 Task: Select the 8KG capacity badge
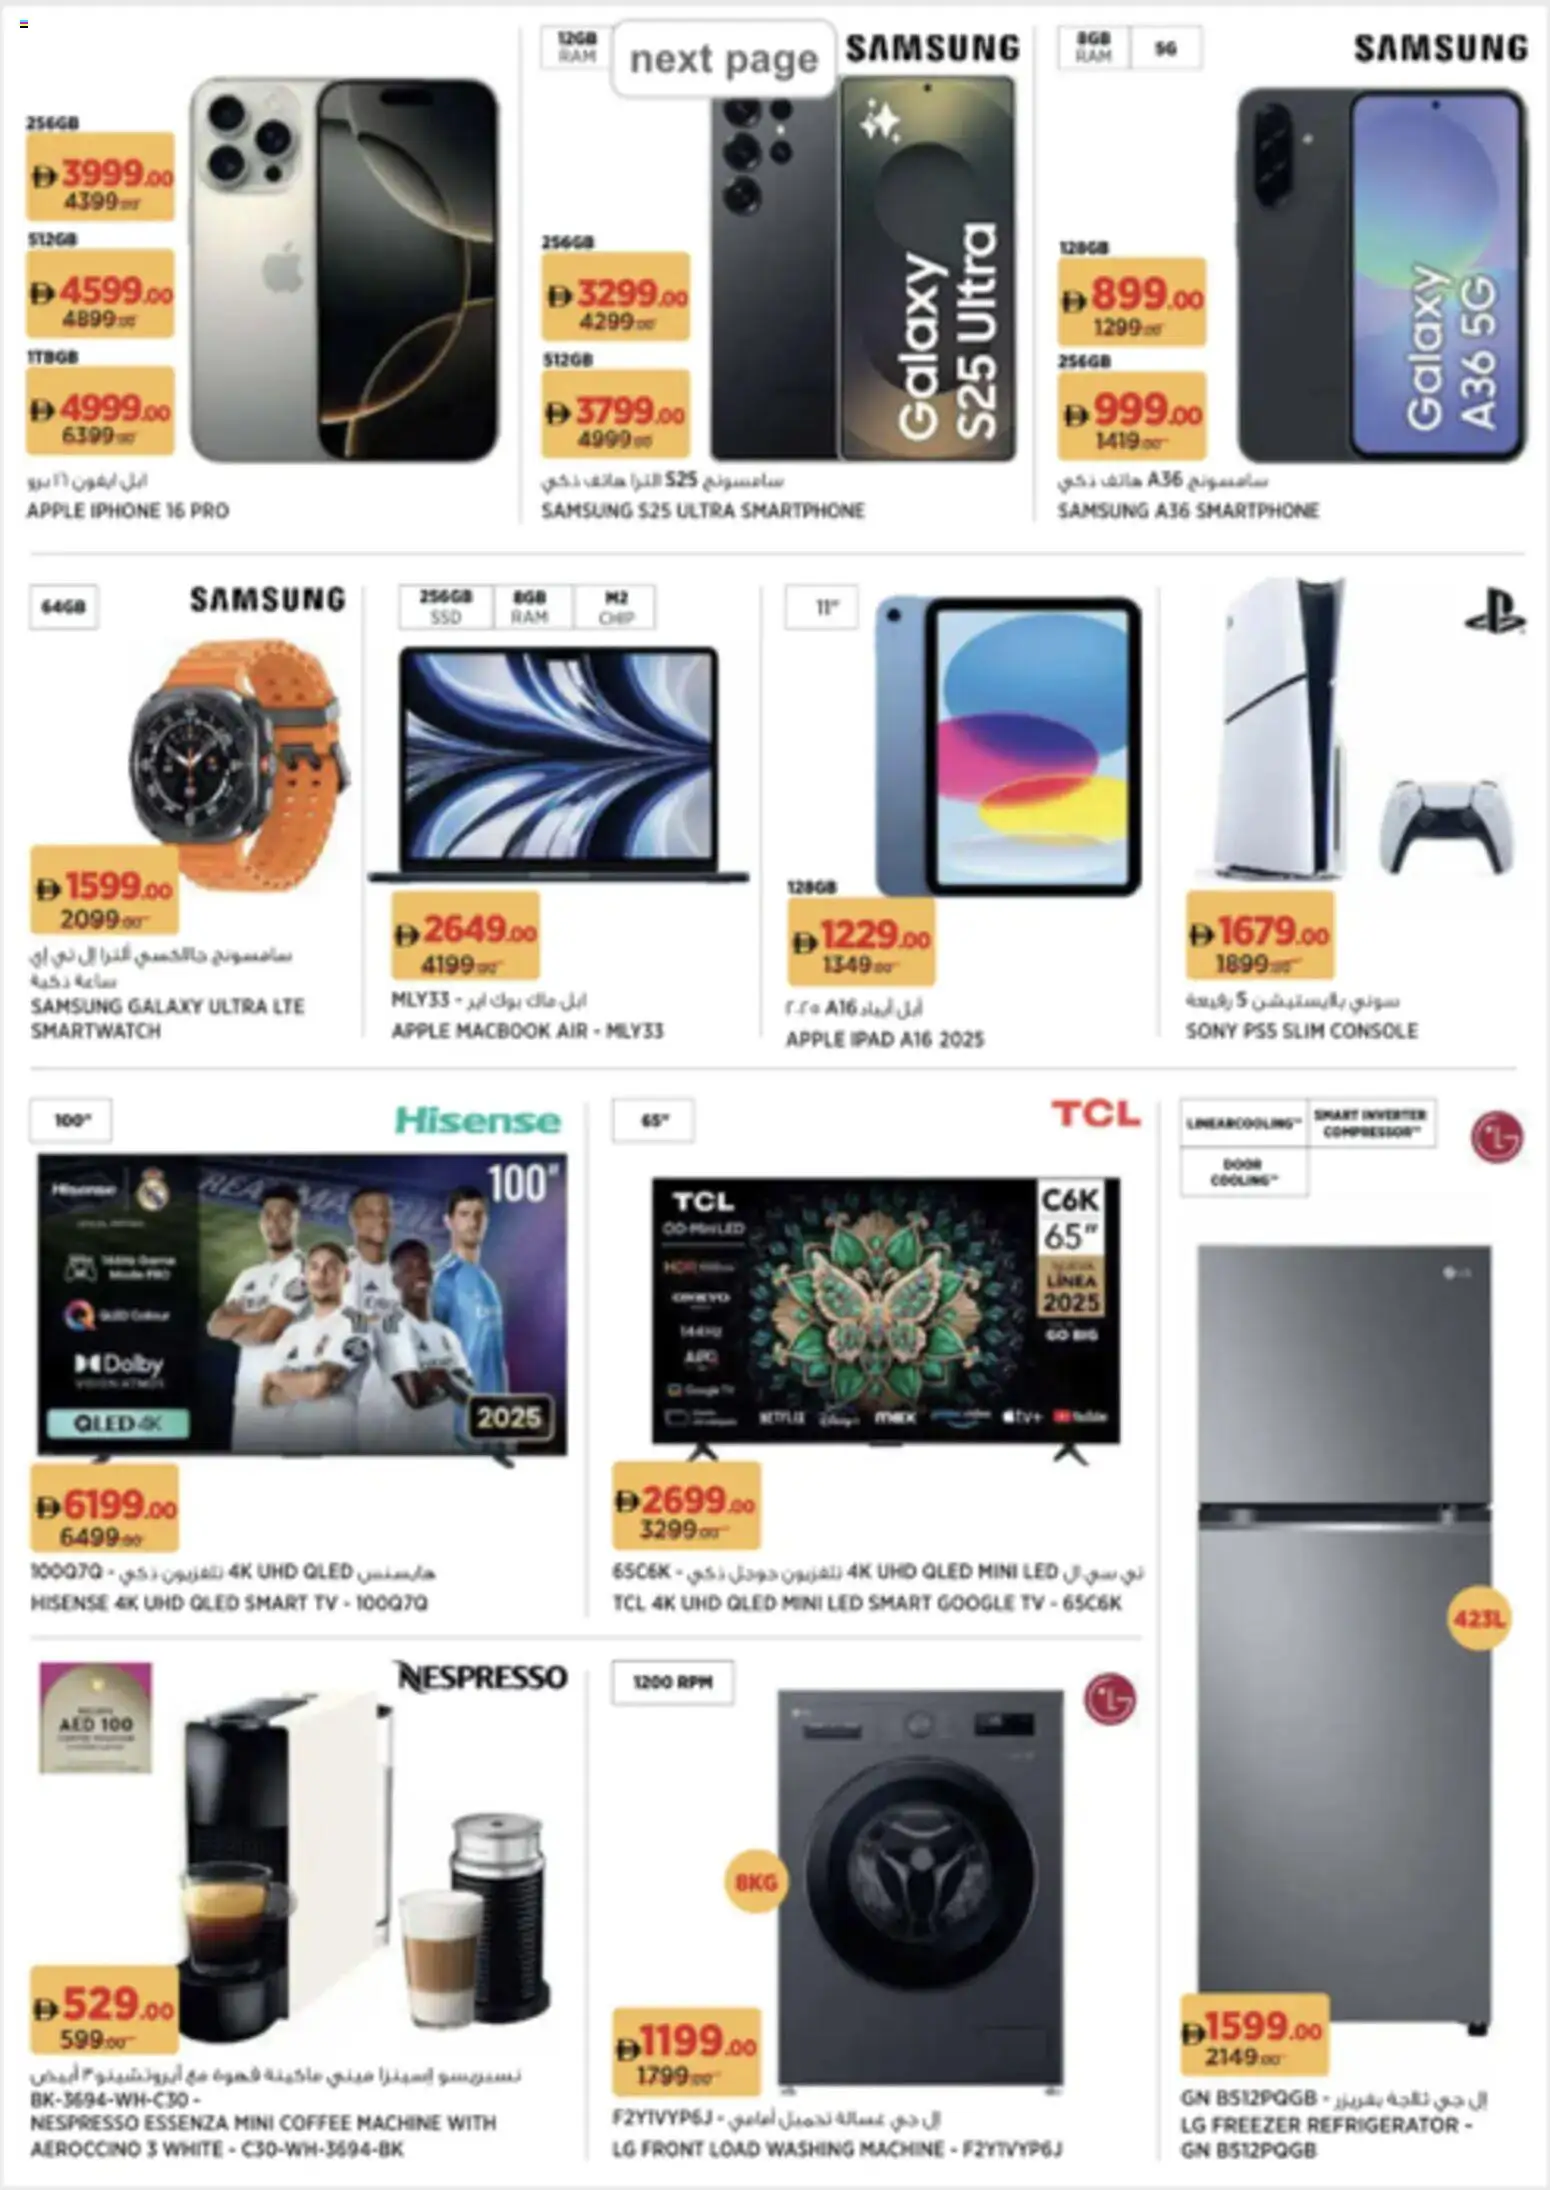pos(756,1882)
